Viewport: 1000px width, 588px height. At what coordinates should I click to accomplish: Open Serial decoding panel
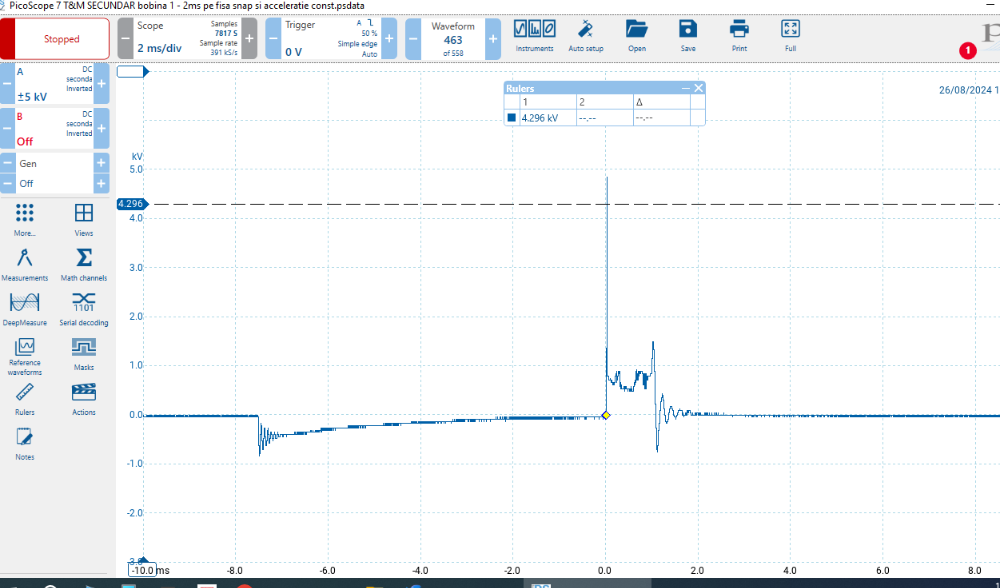click(84, 308)
